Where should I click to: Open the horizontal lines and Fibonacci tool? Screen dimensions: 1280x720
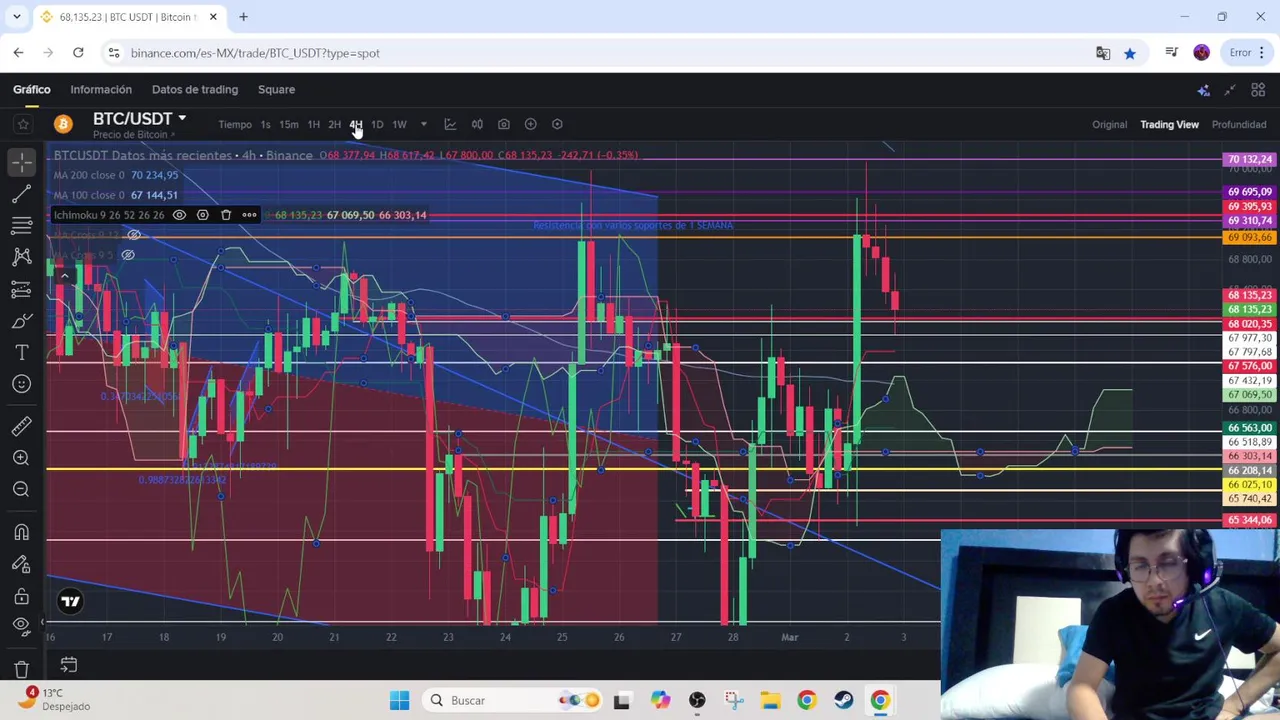[x=22, y=224]
